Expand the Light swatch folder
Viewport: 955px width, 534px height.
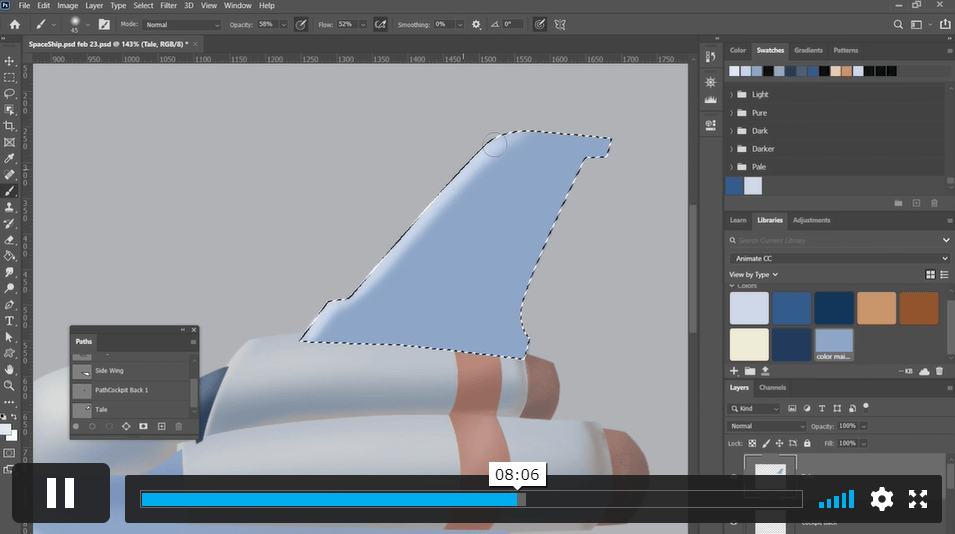pos(731,94)
